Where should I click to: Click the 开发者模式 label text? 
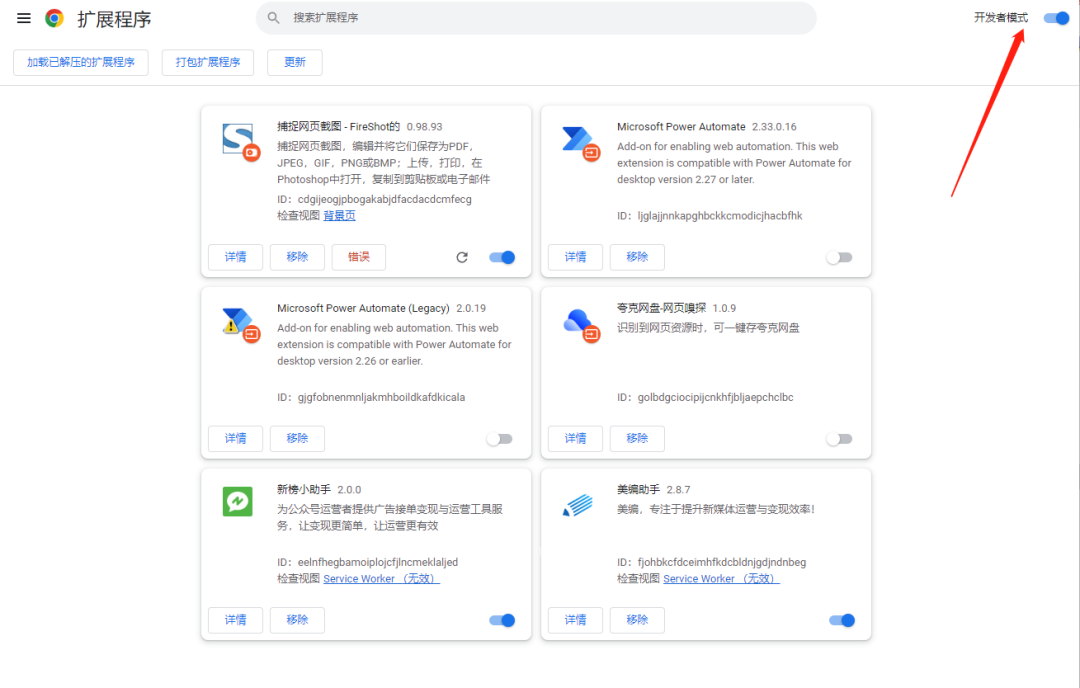1001,18
